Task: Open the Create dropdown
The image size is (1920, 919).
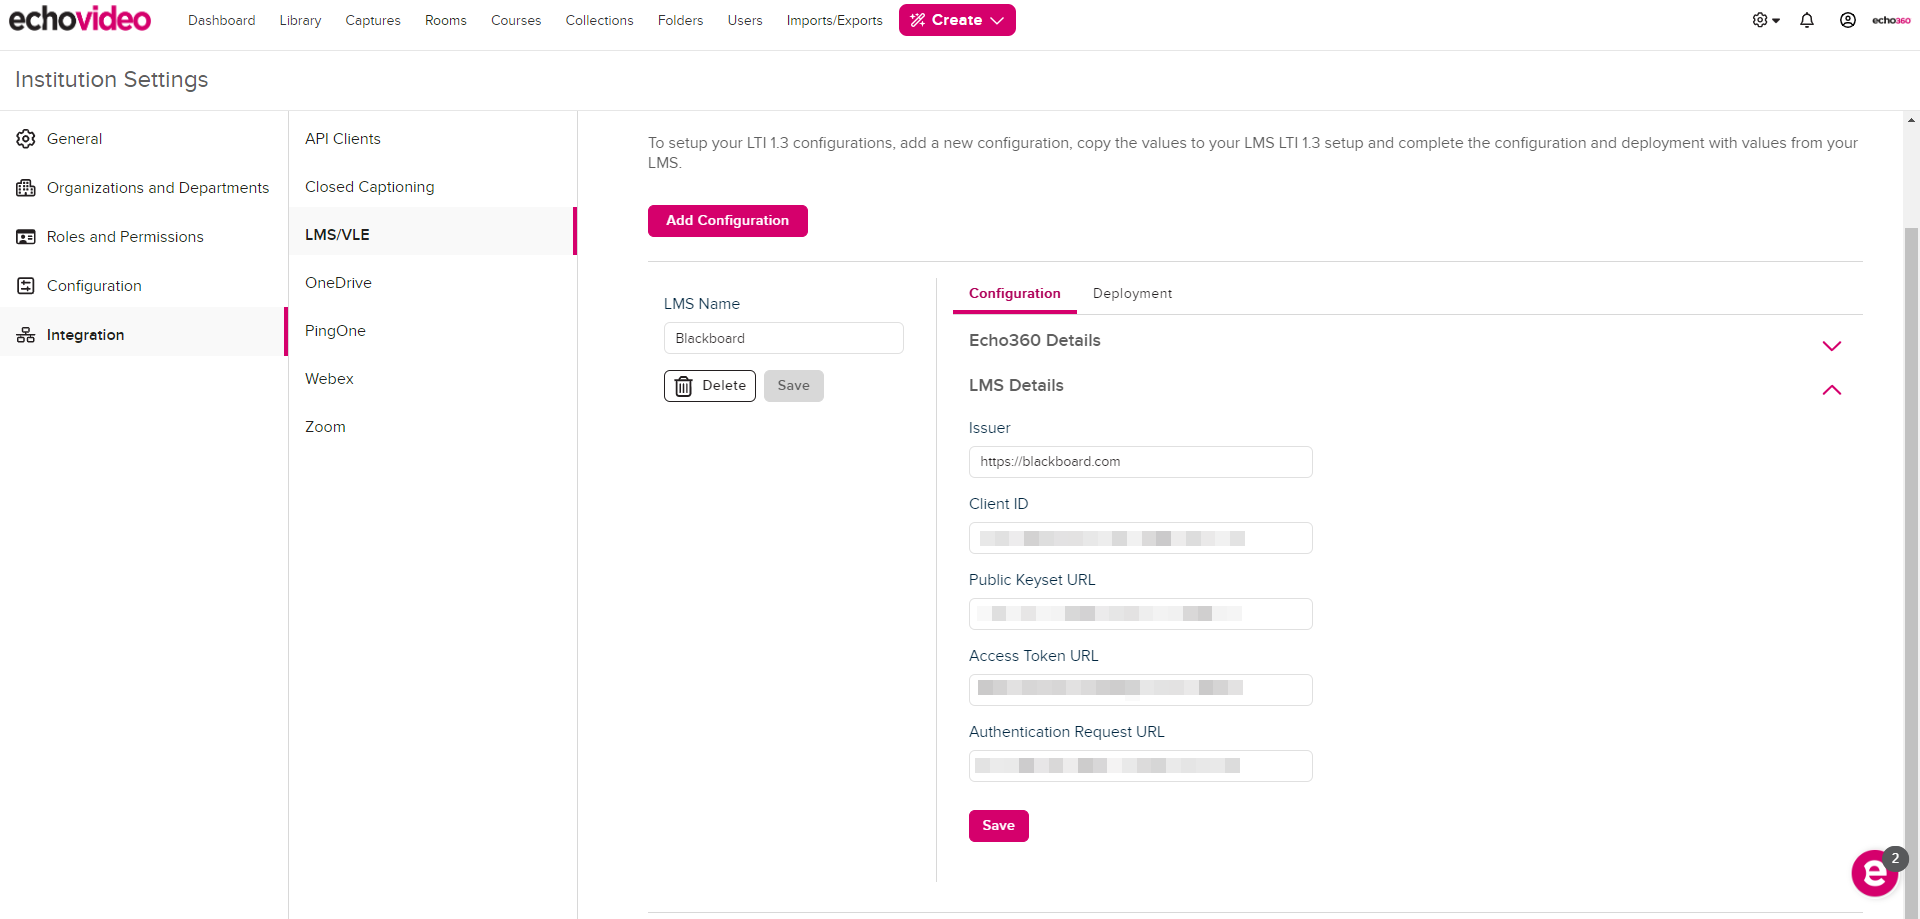Action: click(957, 20)
